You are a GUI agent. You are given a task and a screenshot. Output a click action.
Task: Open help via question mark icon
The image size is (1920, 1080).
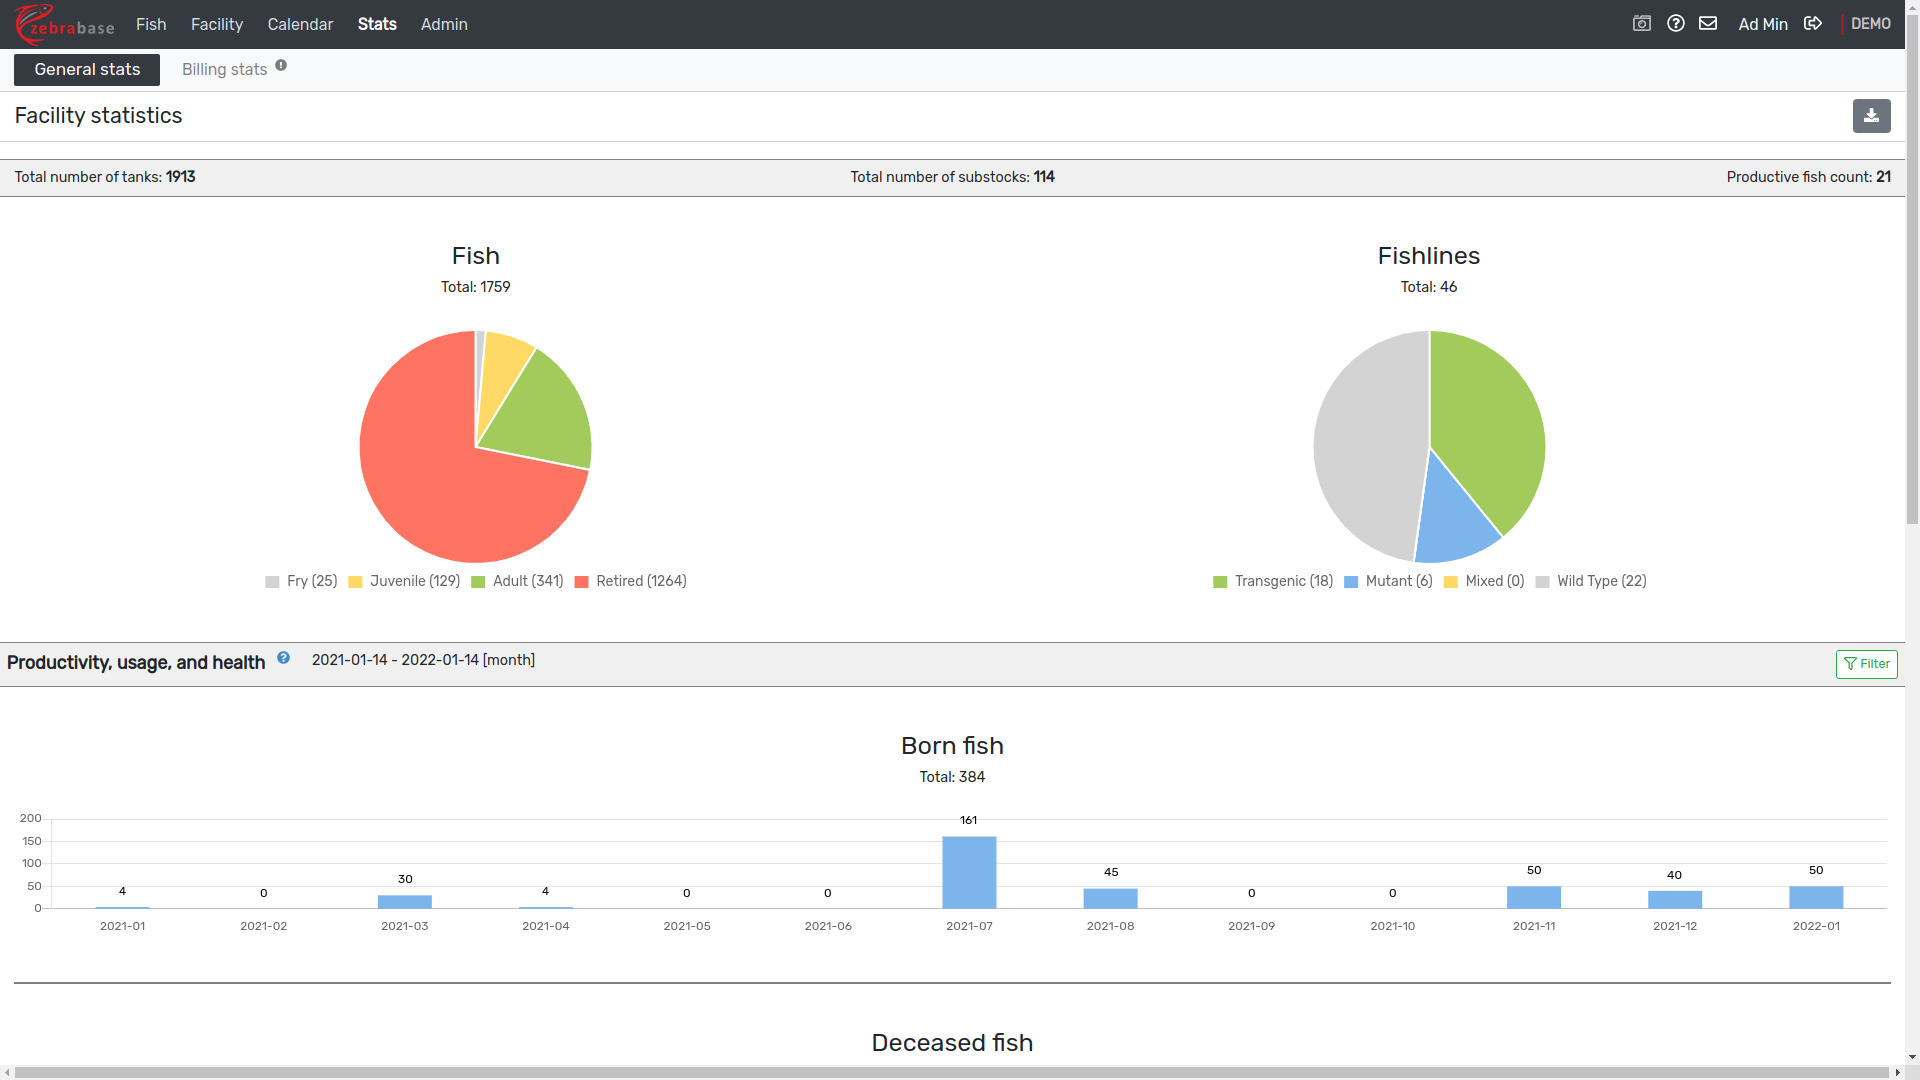pos(1676,23)
